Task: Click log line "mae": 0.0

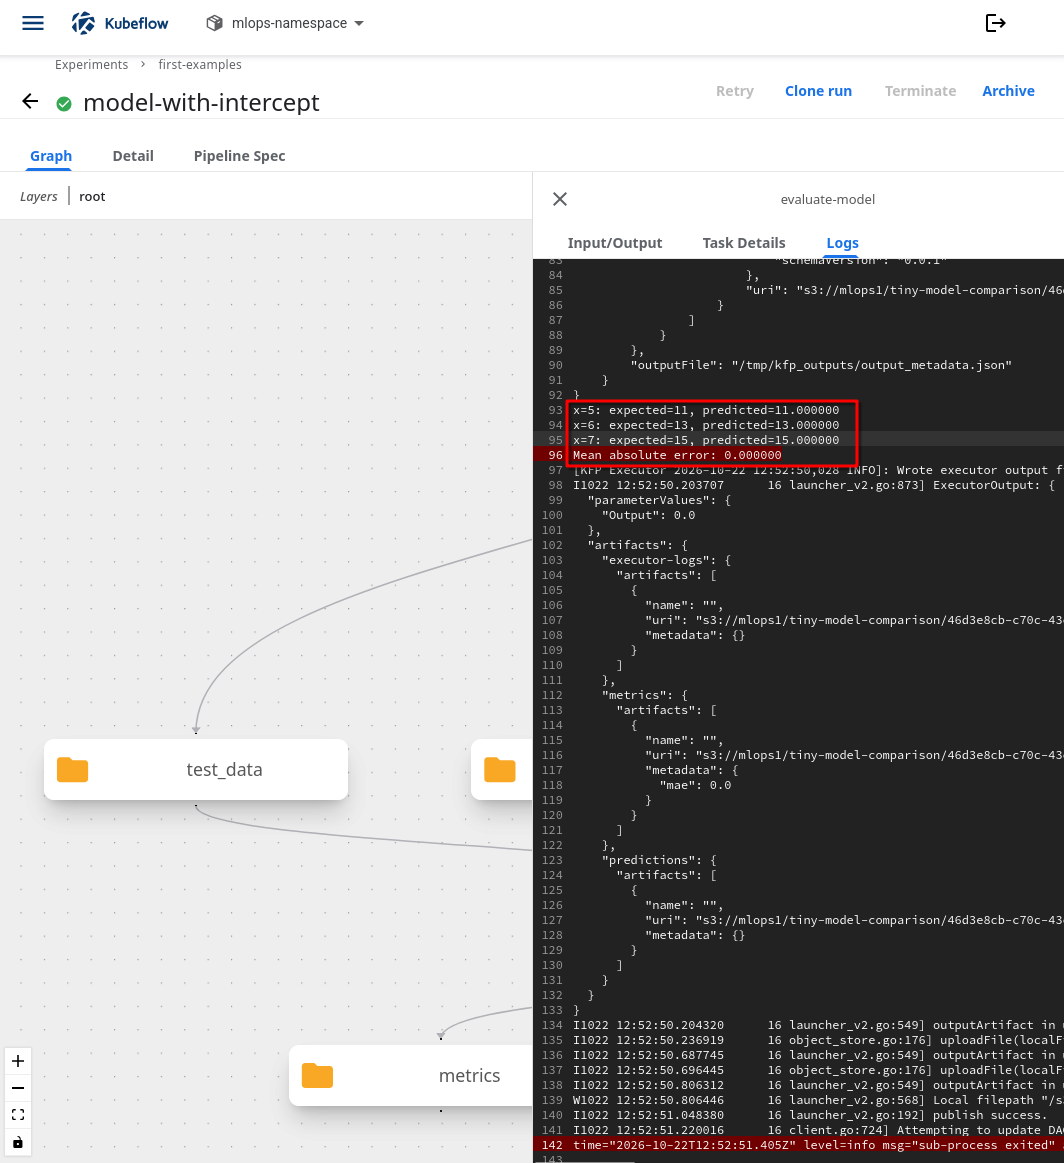Action: pos(695,785)
